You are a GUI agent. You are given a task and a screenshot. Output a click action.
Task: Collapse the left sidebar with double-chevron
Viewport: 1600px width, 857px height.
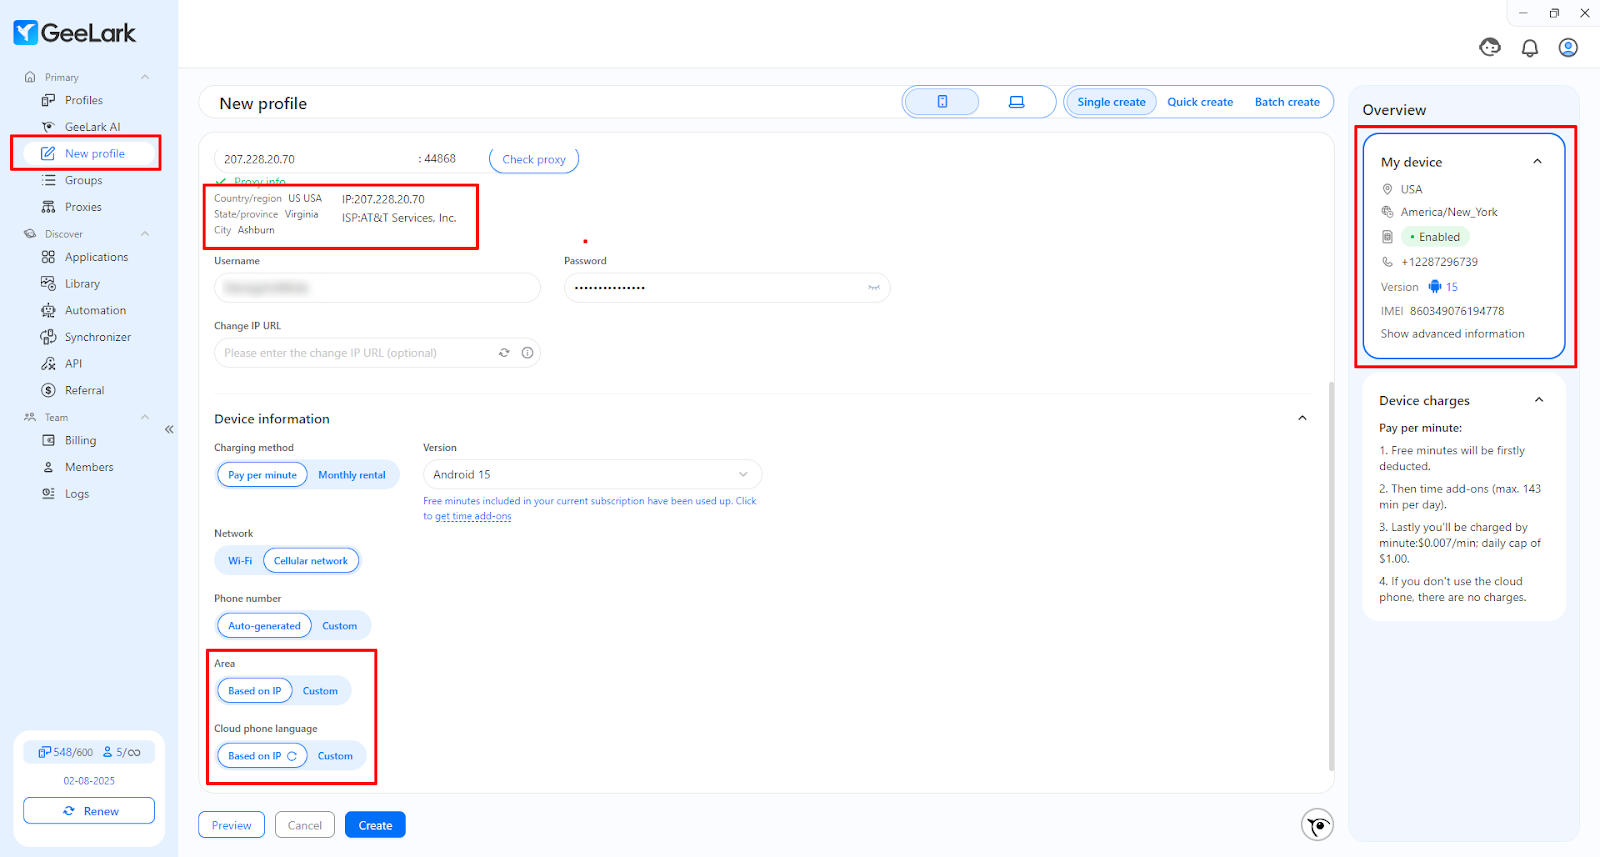pos(169,429)
